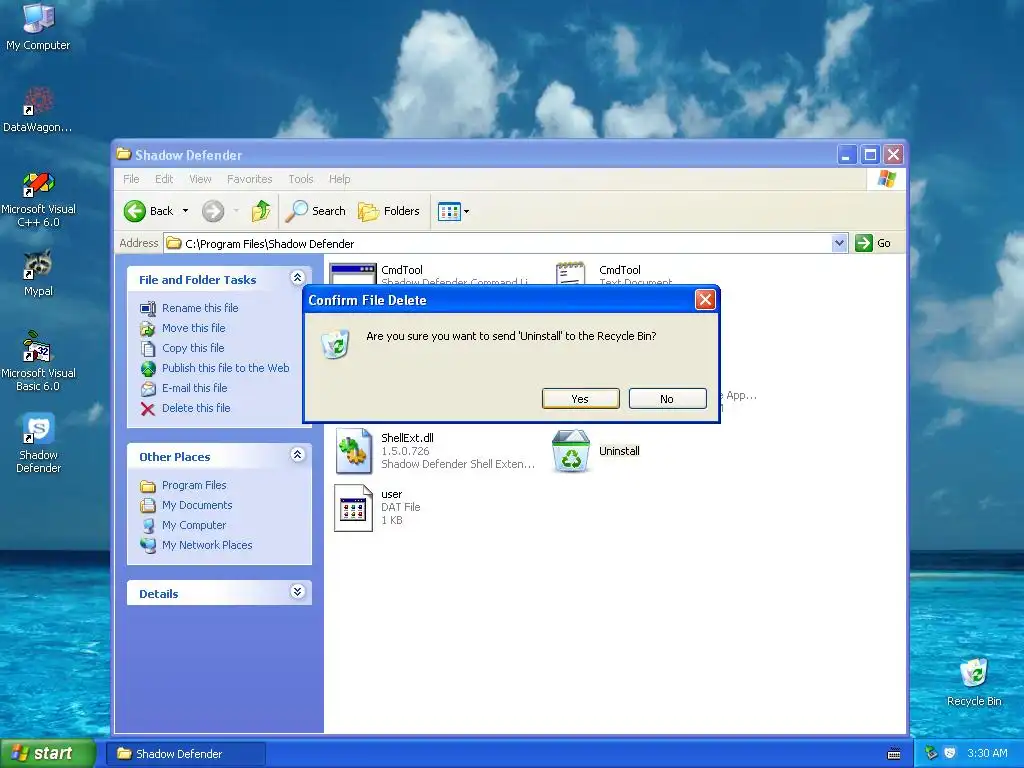Click the Views toolbar icon

point(449,212)
